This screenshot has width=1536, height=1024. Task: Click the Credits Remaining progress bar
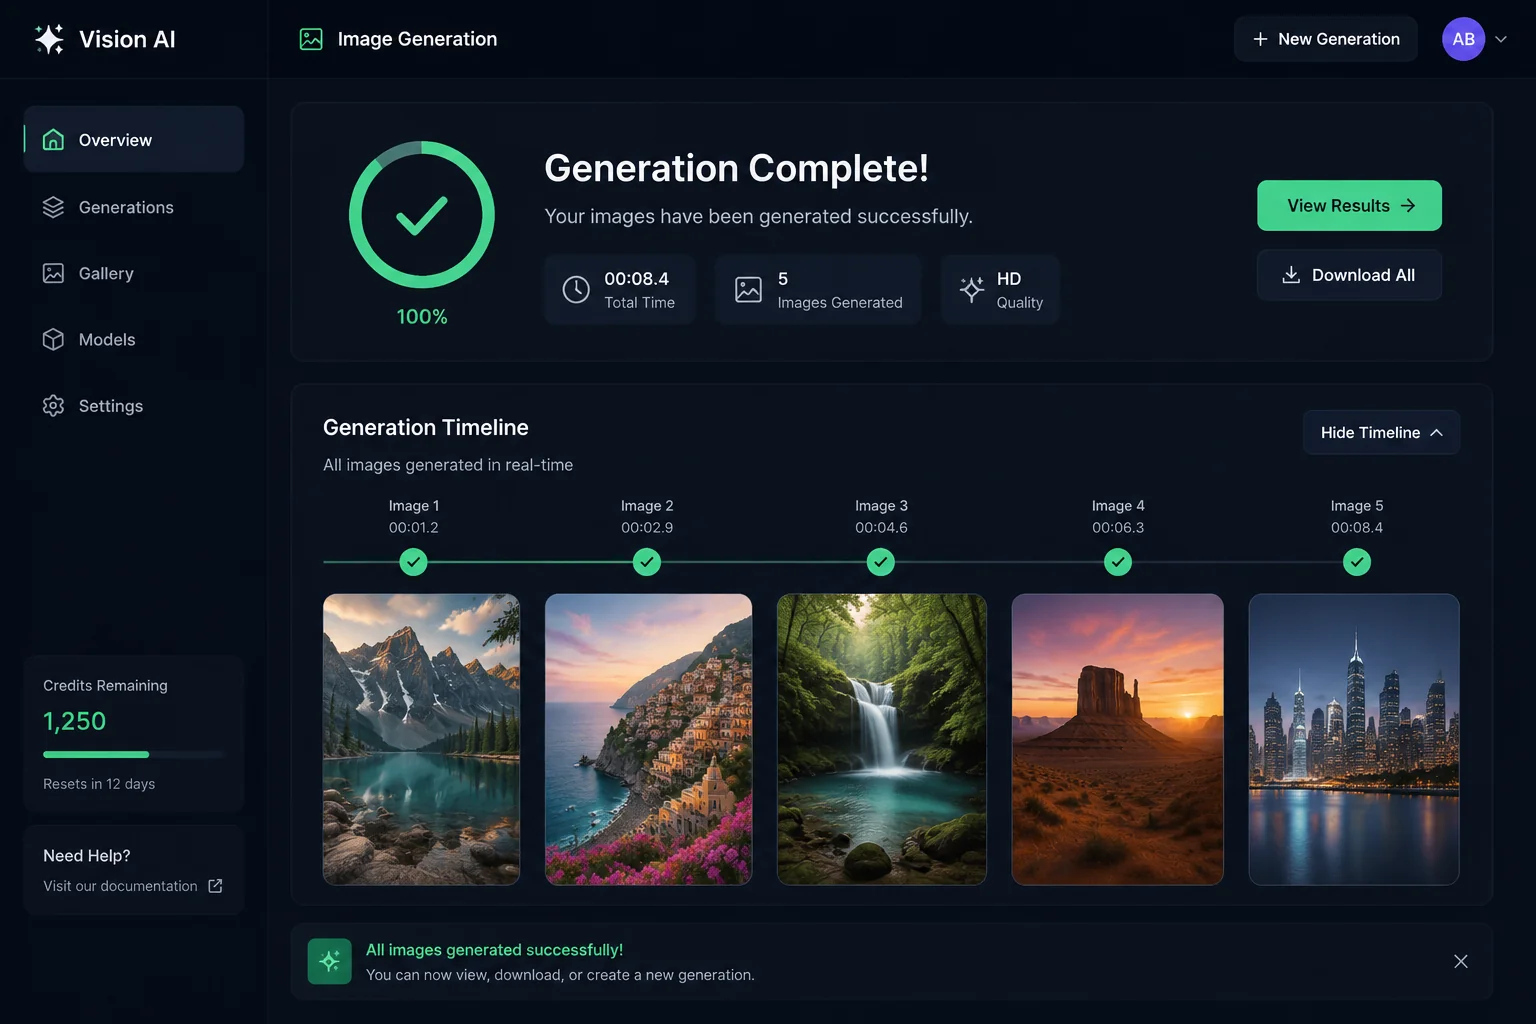(x=133, y=754)
